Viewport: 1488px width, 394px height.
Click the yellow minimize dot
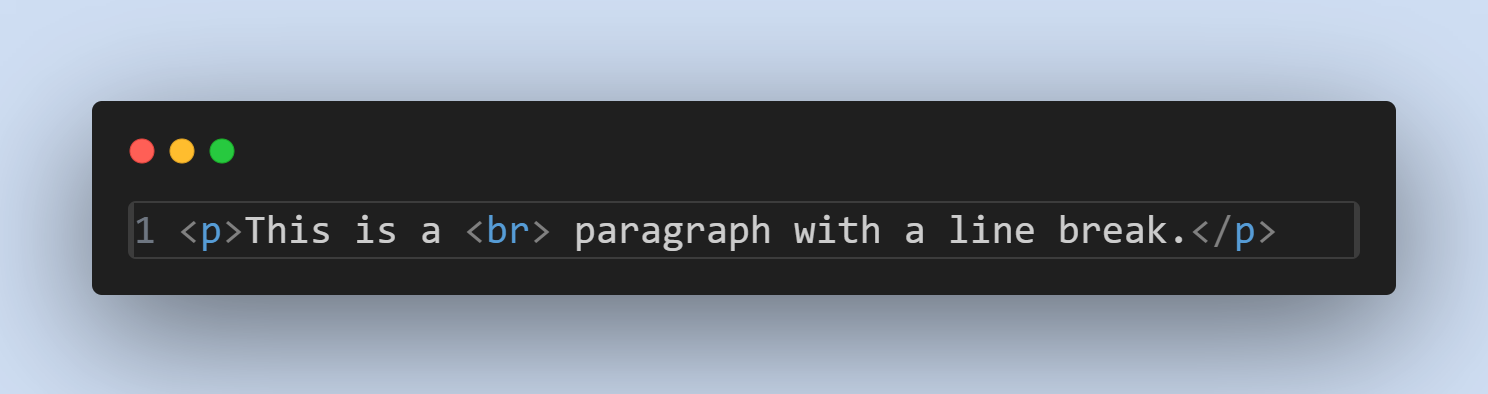(x=182, y=151)
